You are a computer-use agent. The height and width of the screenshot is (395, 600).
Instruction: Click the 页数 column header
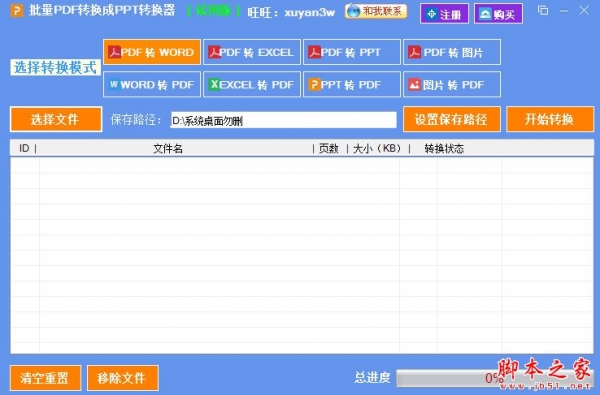point(329,148)
